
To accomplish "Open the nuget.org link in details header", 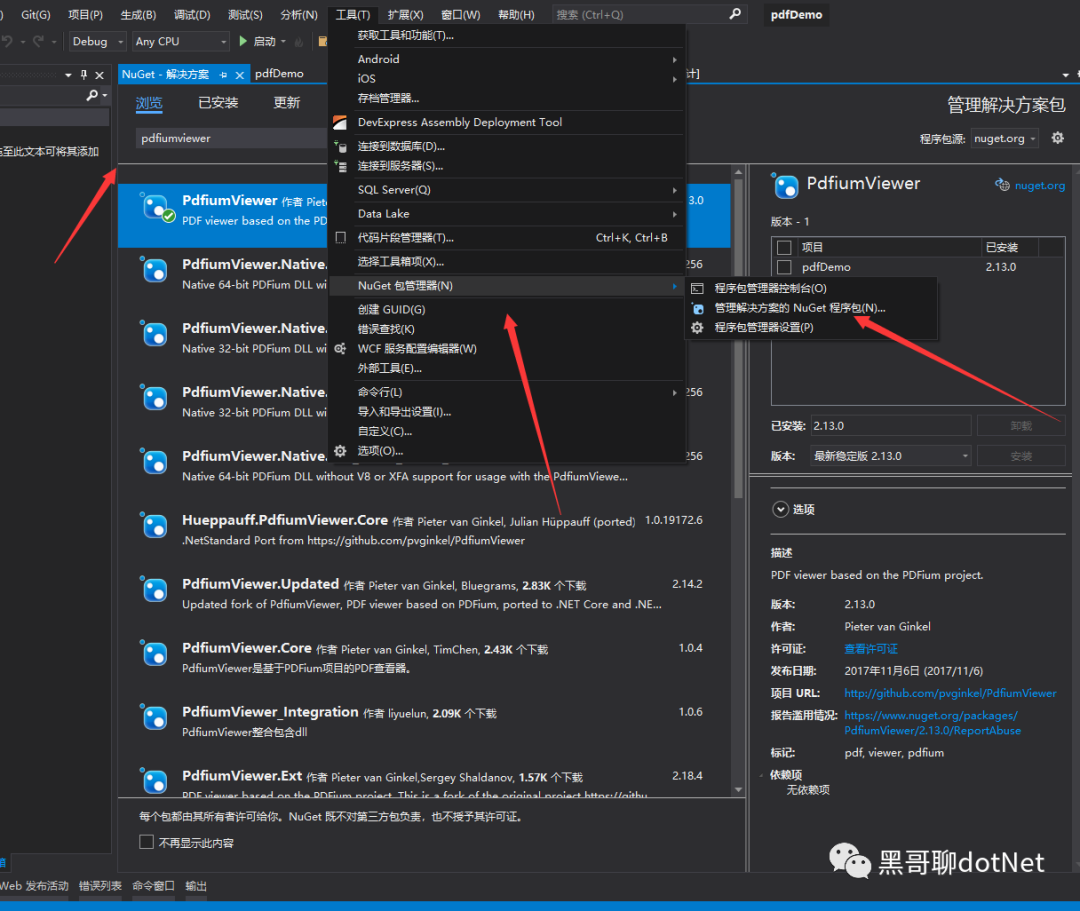I will click(x=1039, y=185).
